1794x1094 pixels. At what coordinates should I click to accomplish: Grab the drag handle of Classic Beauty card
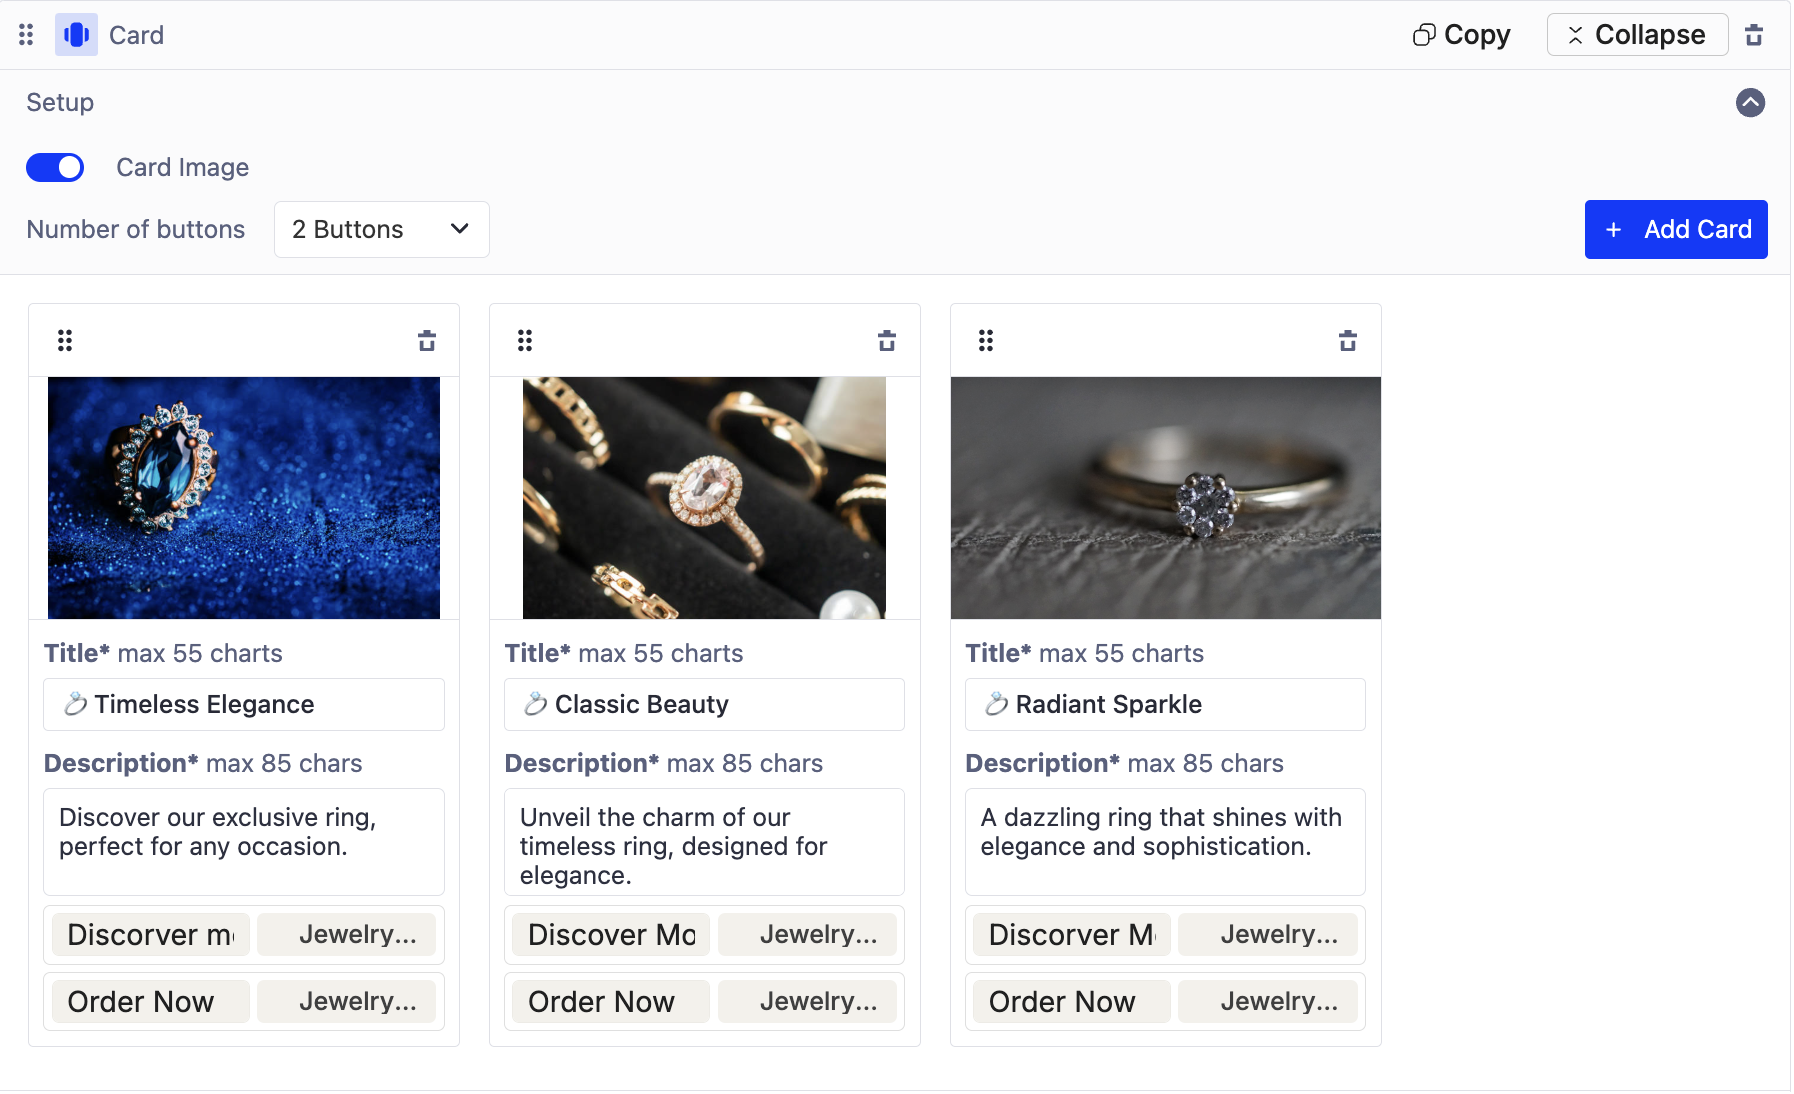tap(525, 341)
